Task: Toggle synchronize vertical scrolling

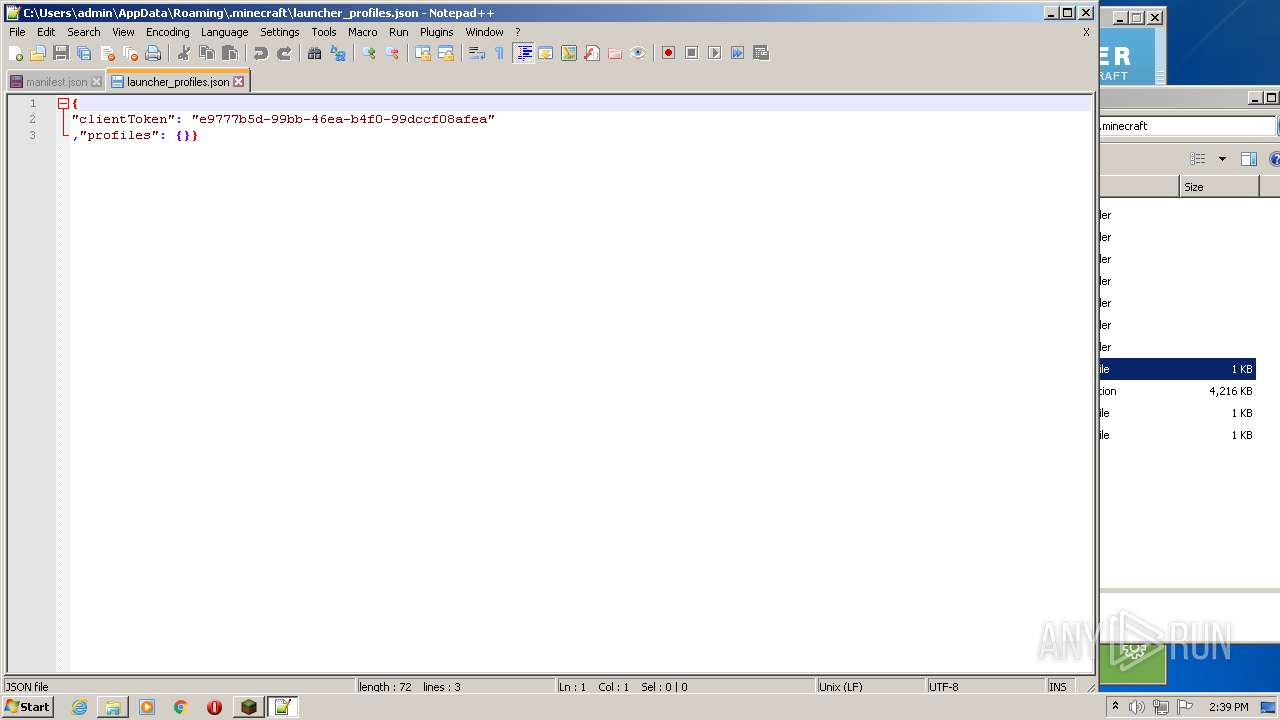Action: (423, 53)
